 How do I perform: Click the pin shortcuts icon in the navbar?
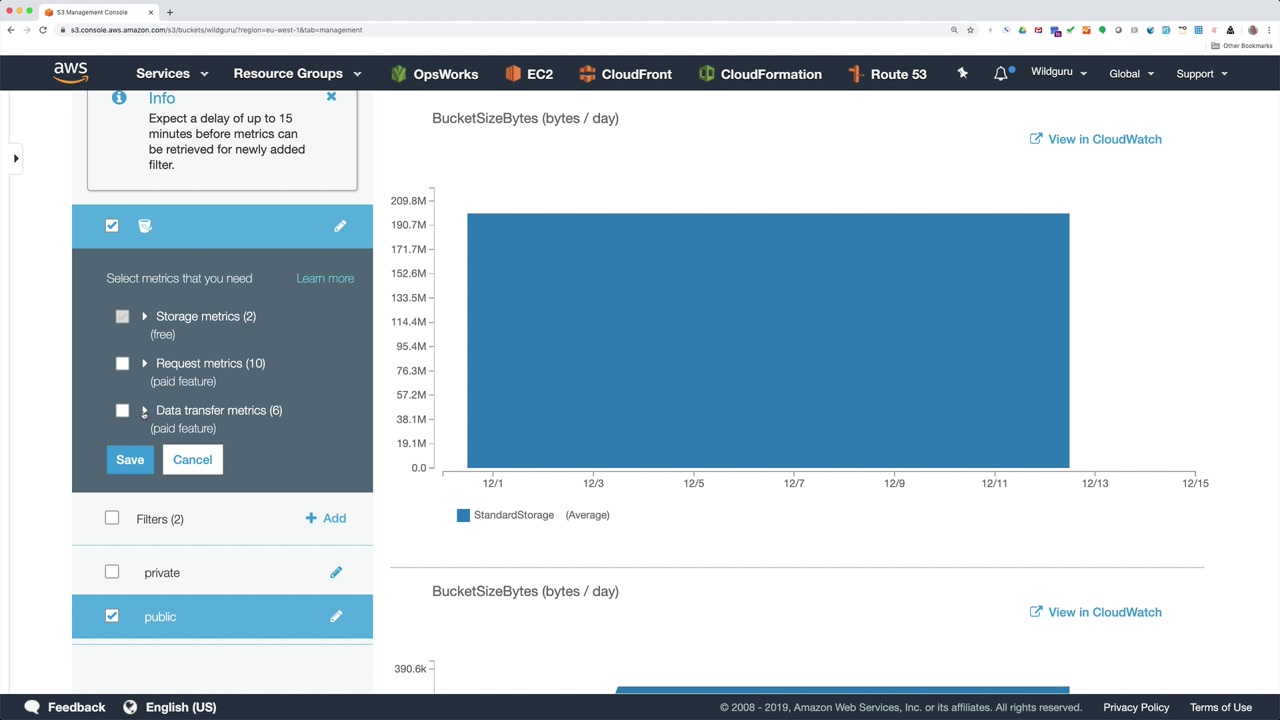pyautogui.click(x=962, y=73)
